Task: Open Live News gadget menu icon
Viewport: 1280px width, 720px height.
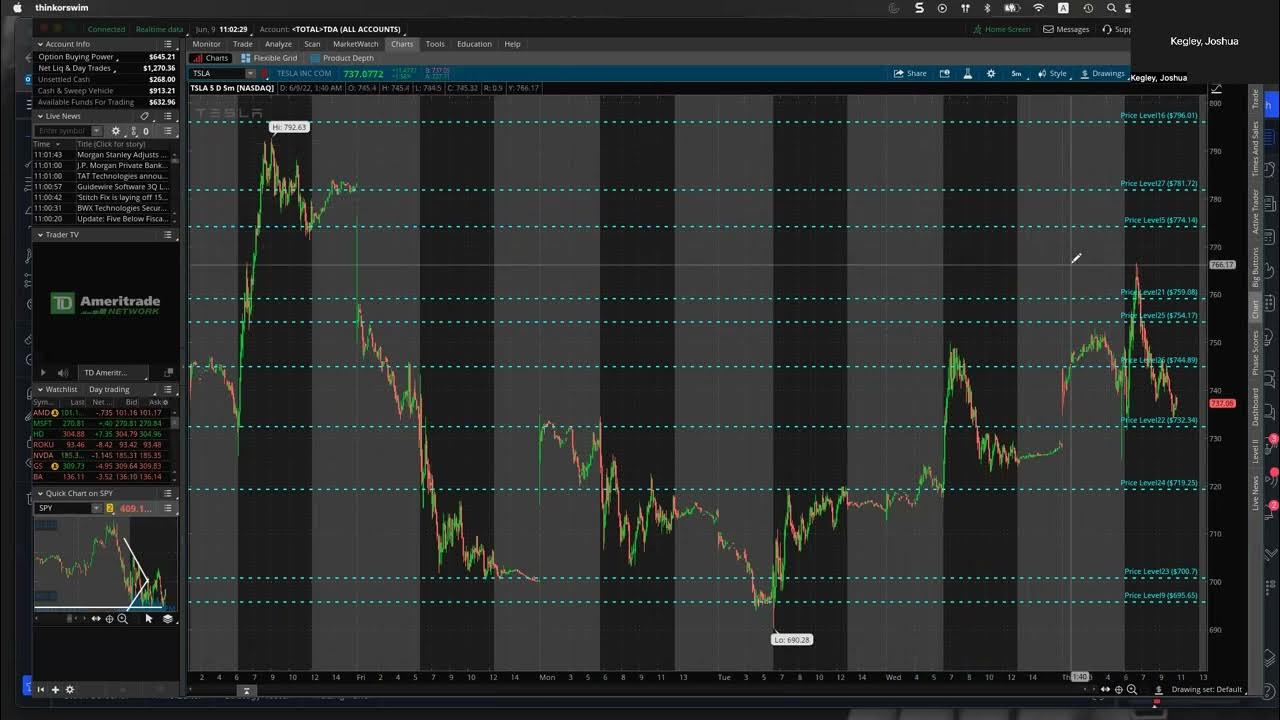Action: (168, 116)
